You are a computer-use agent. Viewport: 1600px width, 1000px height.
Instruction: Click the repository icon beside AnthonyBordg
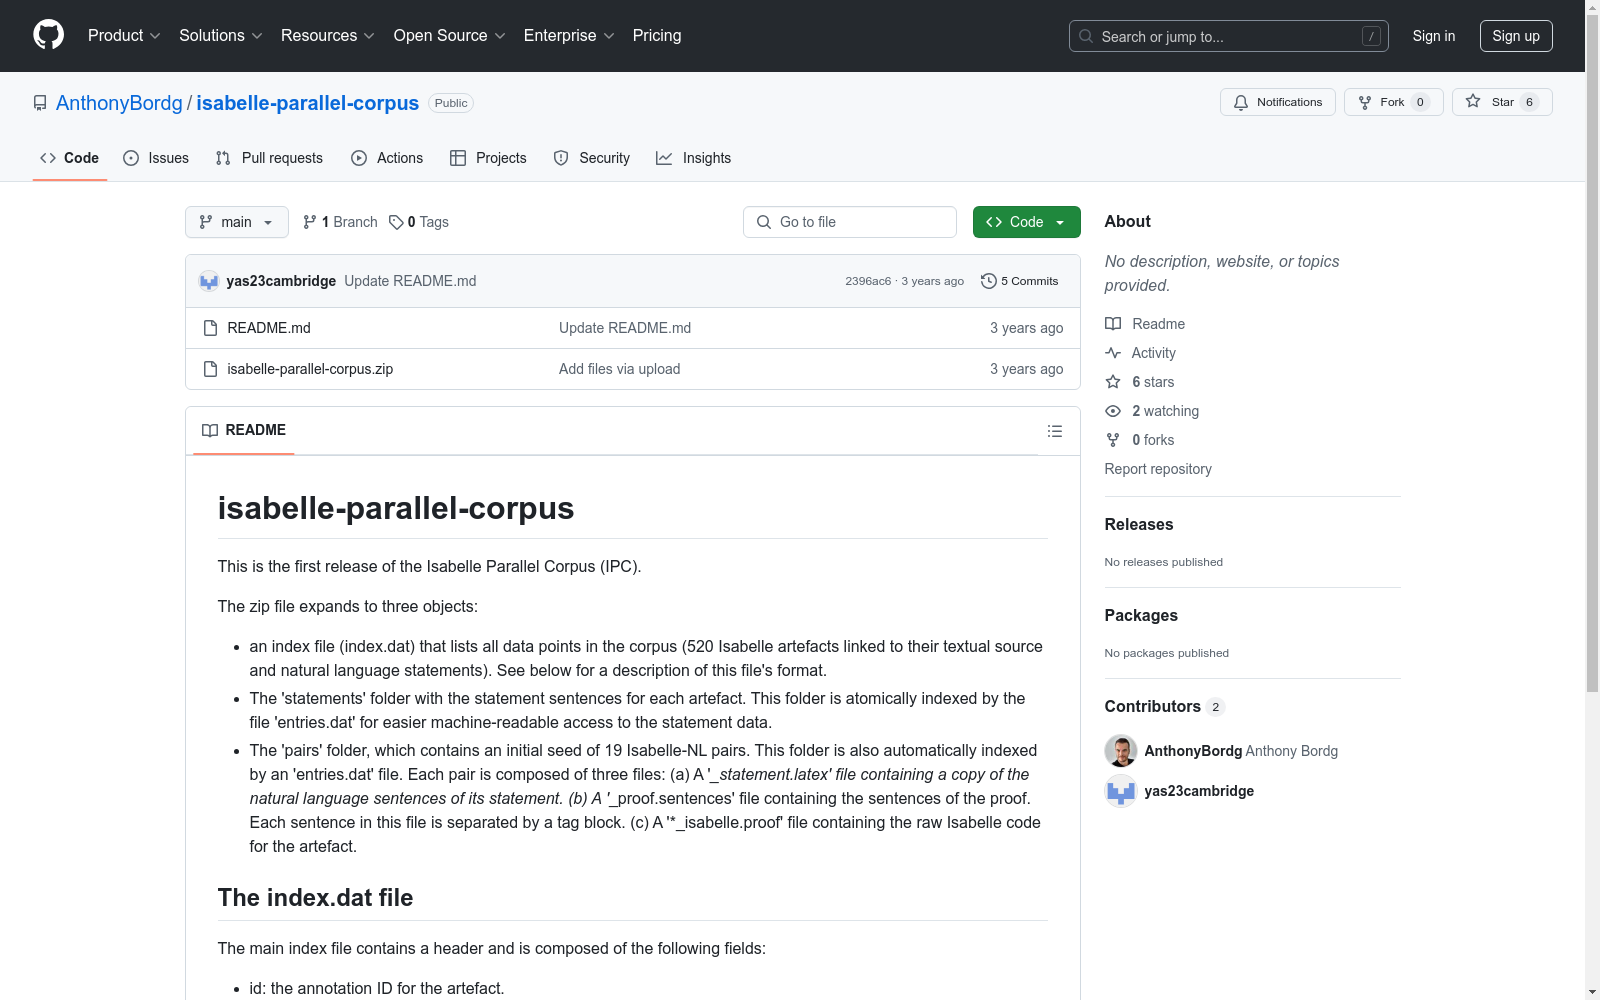click(40, 103)
